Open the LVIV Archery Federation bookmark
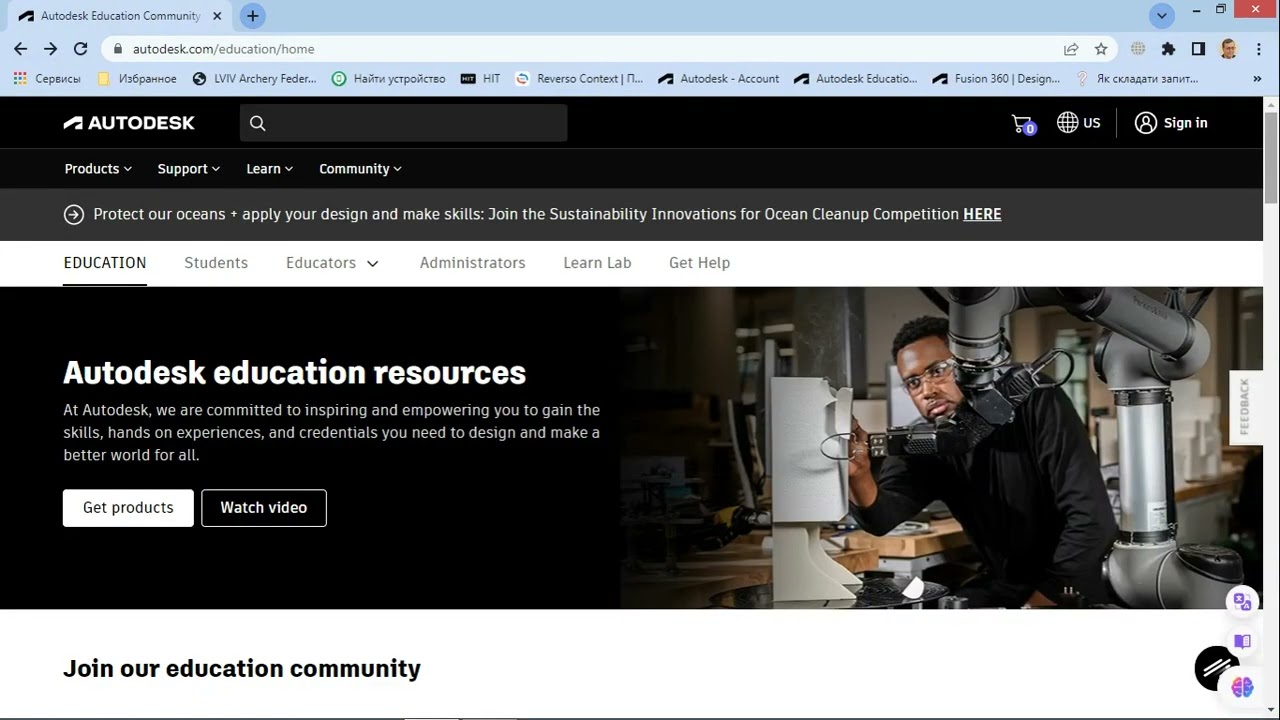 pyautogui.click(x=254, y=78)
